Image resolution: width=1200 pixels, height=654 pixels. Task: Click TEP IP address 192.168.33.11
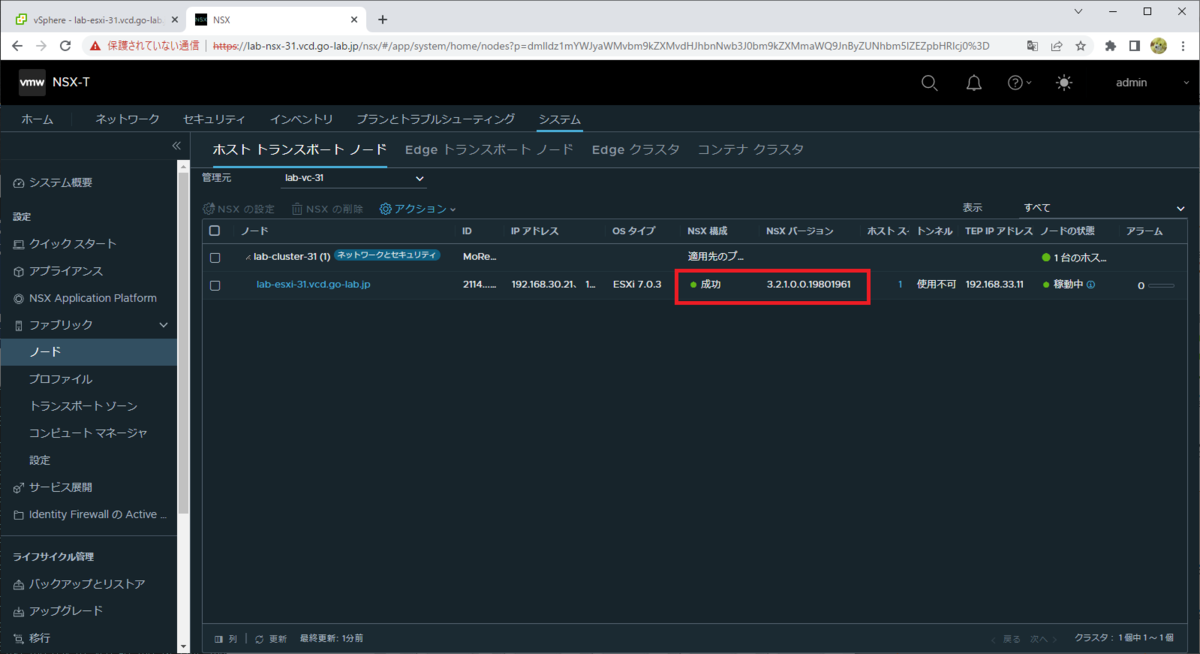(994, 285)
